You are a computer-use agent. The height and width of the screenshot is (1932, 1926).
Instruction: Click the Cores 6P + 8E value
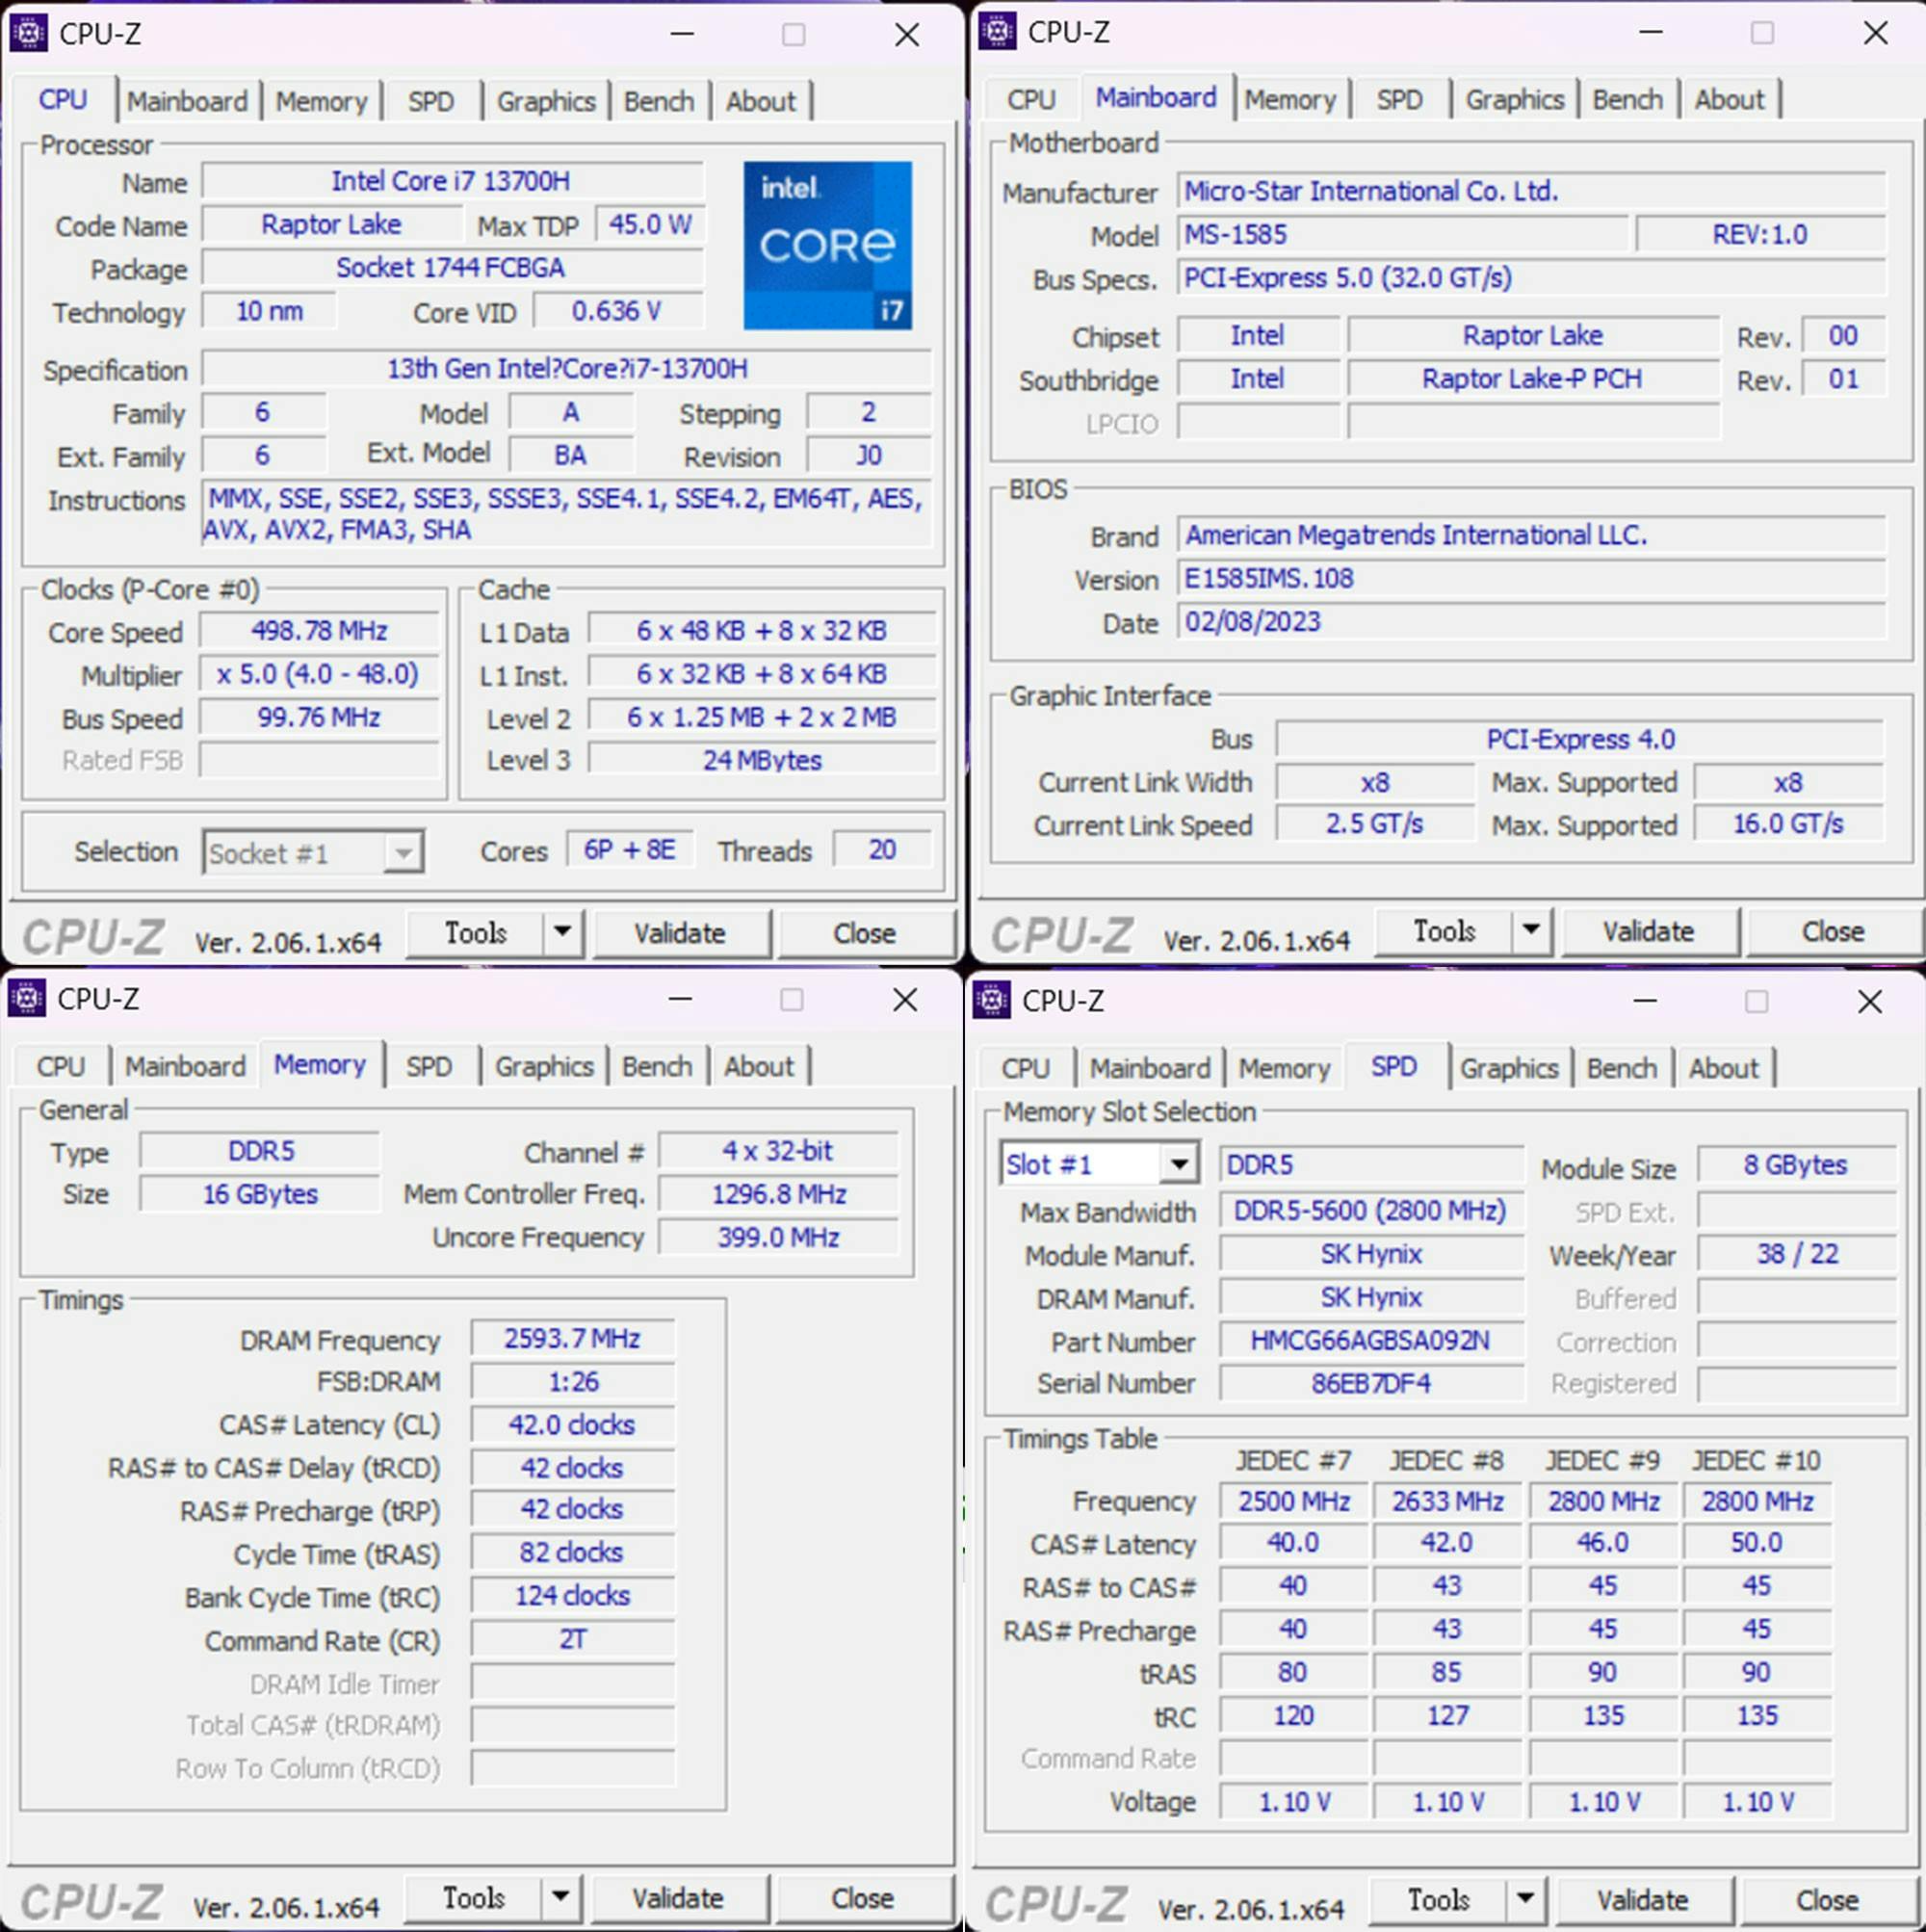click(x=630, y=850)
